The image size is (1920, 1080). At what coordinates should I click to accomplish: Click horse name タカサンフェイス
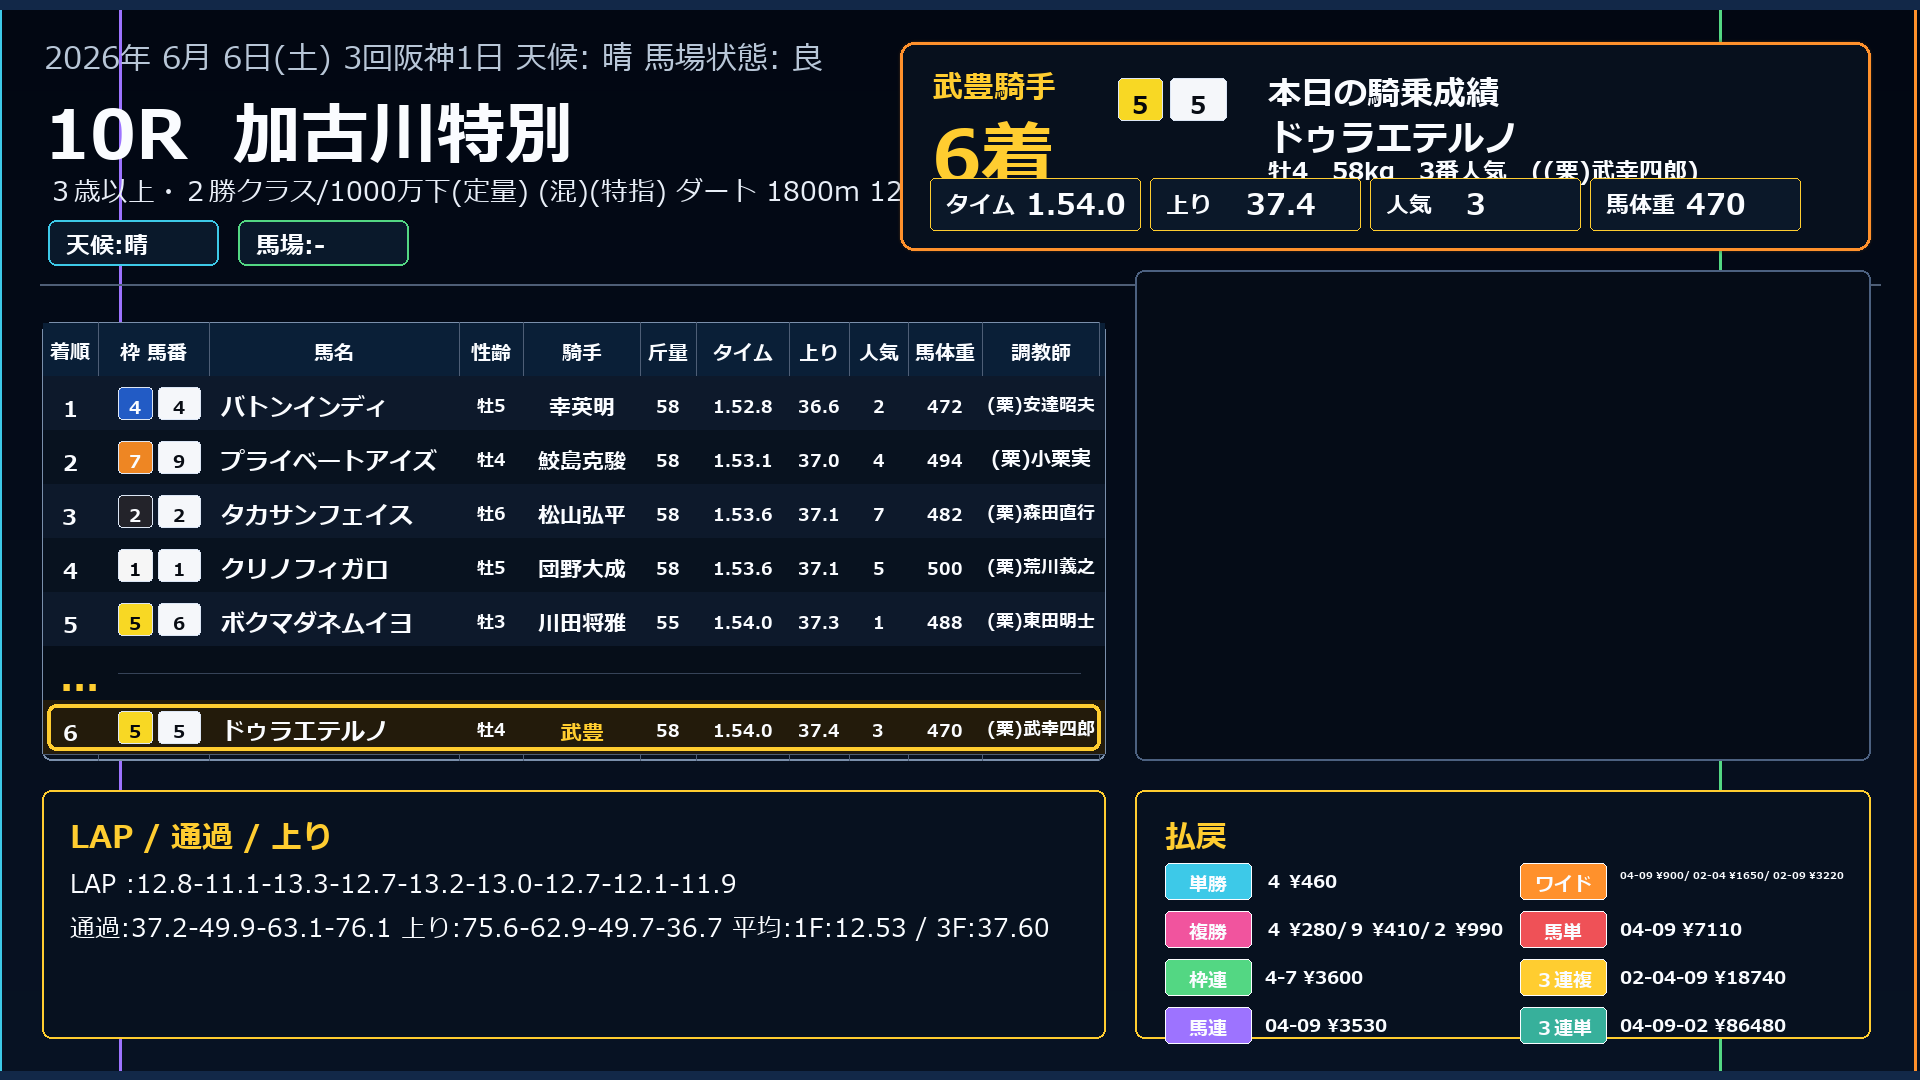pyautogui.click(x=316, y=514)
